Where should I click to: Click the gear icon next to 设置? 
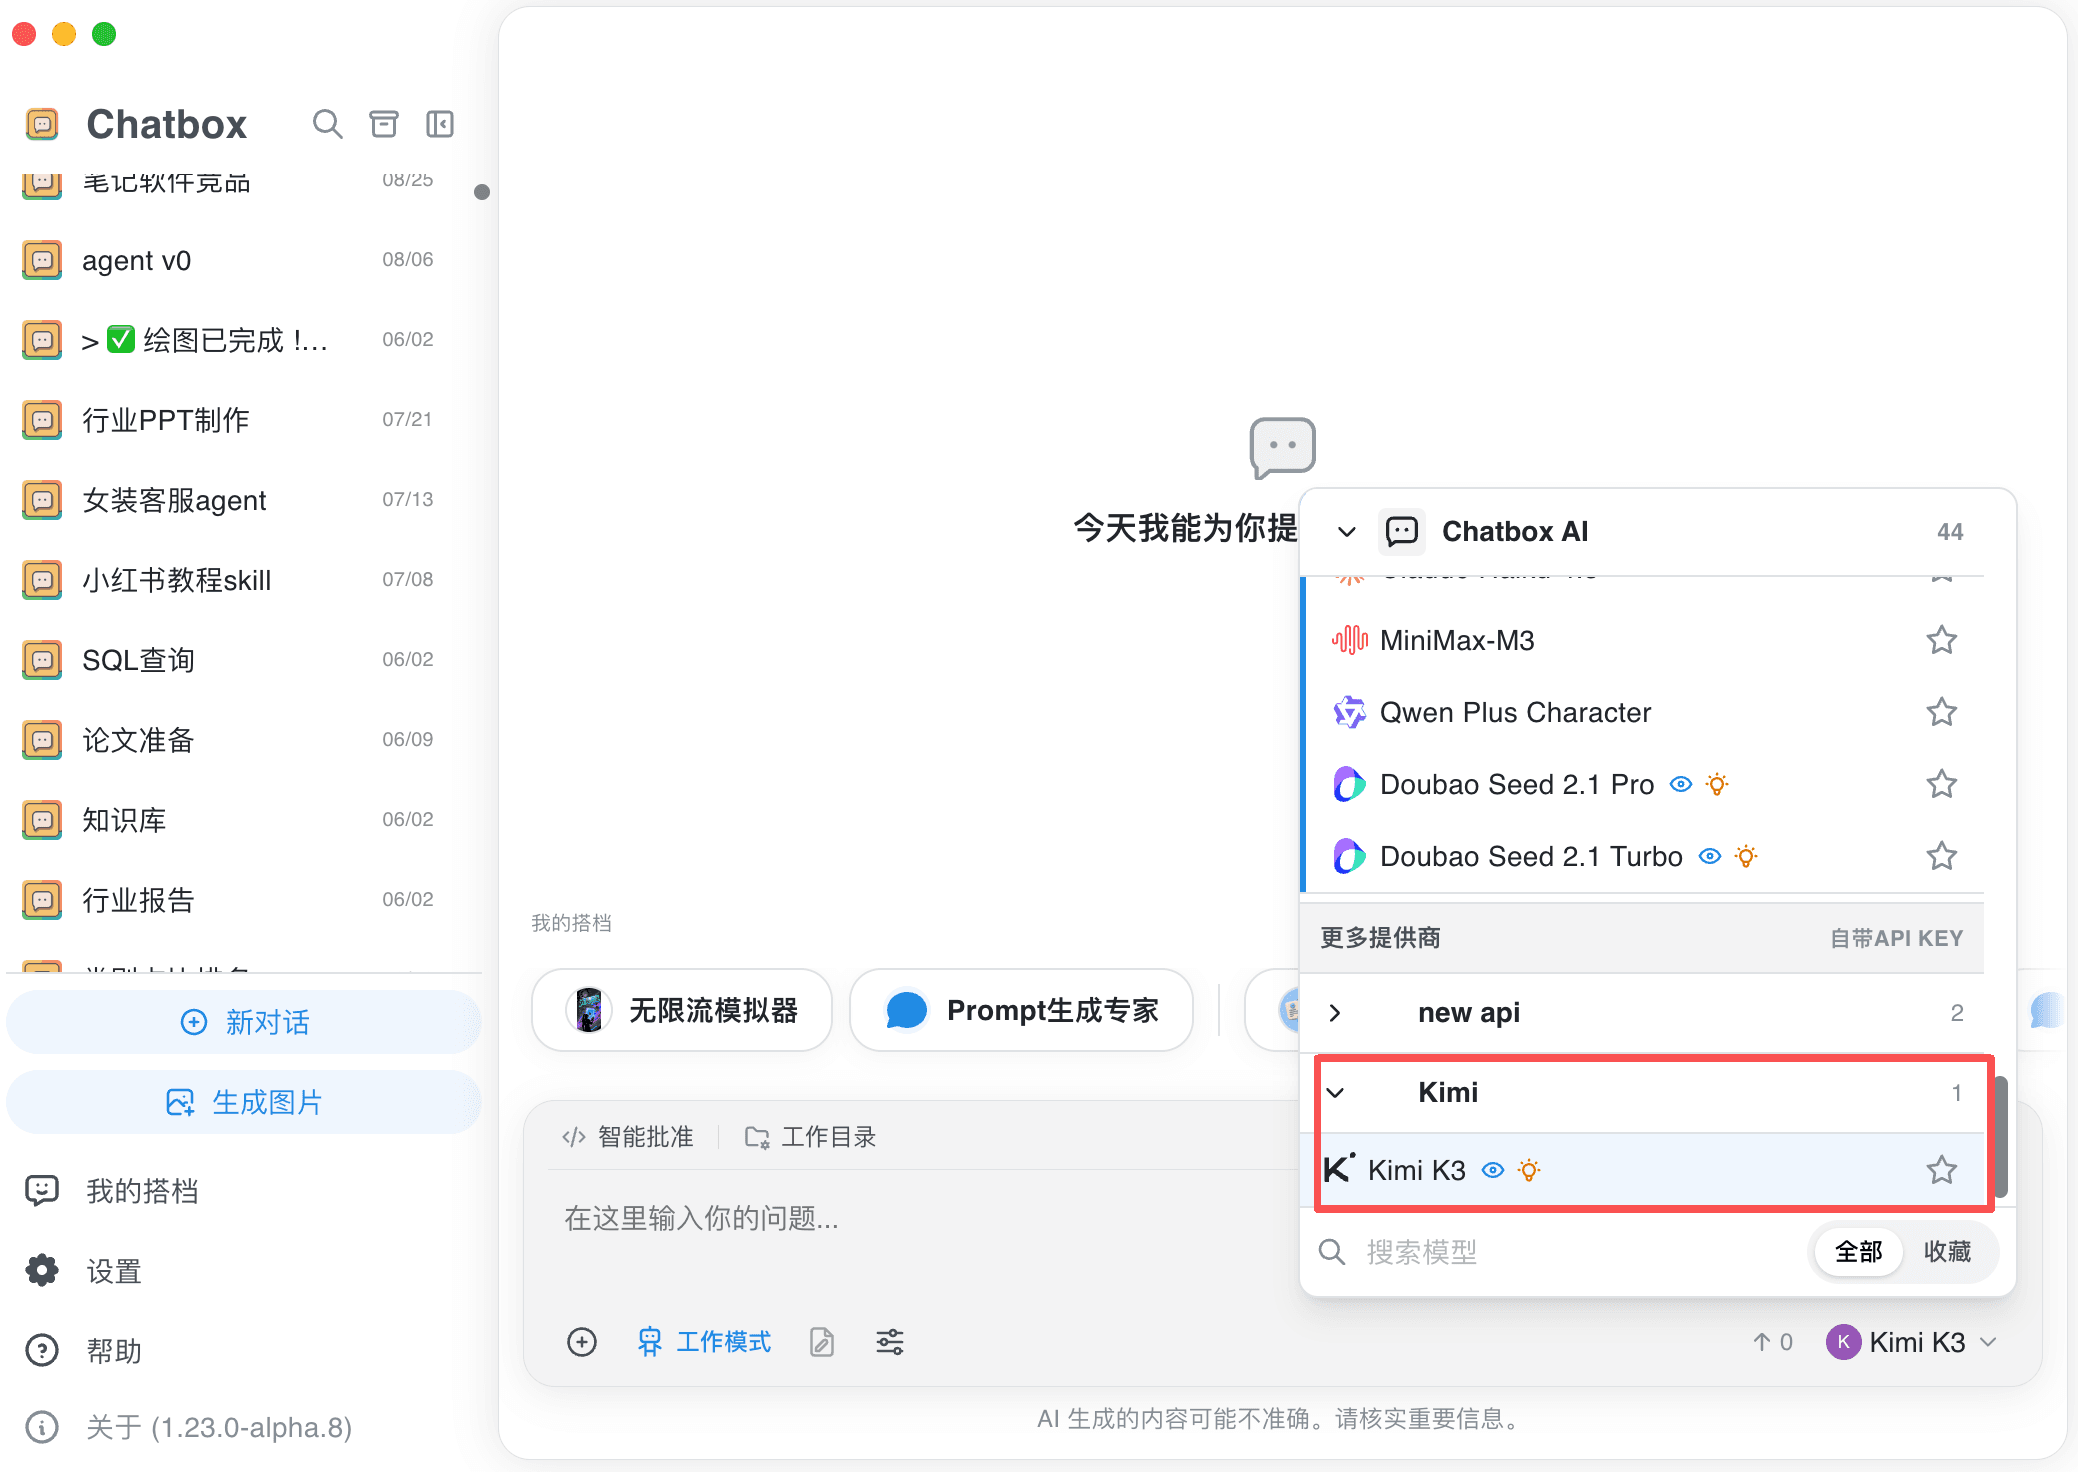pos(42,1270)
